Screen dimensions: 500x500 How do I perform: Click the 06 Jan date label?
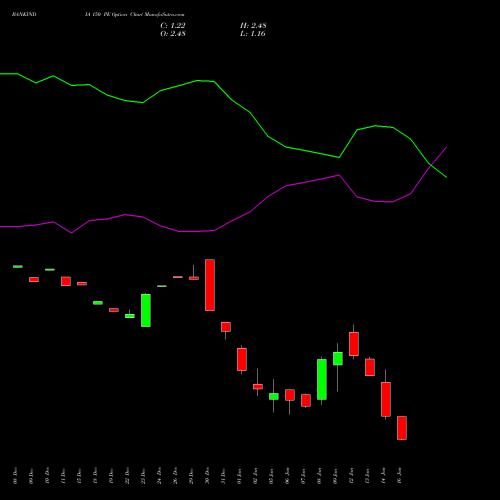tap(287, 476)
